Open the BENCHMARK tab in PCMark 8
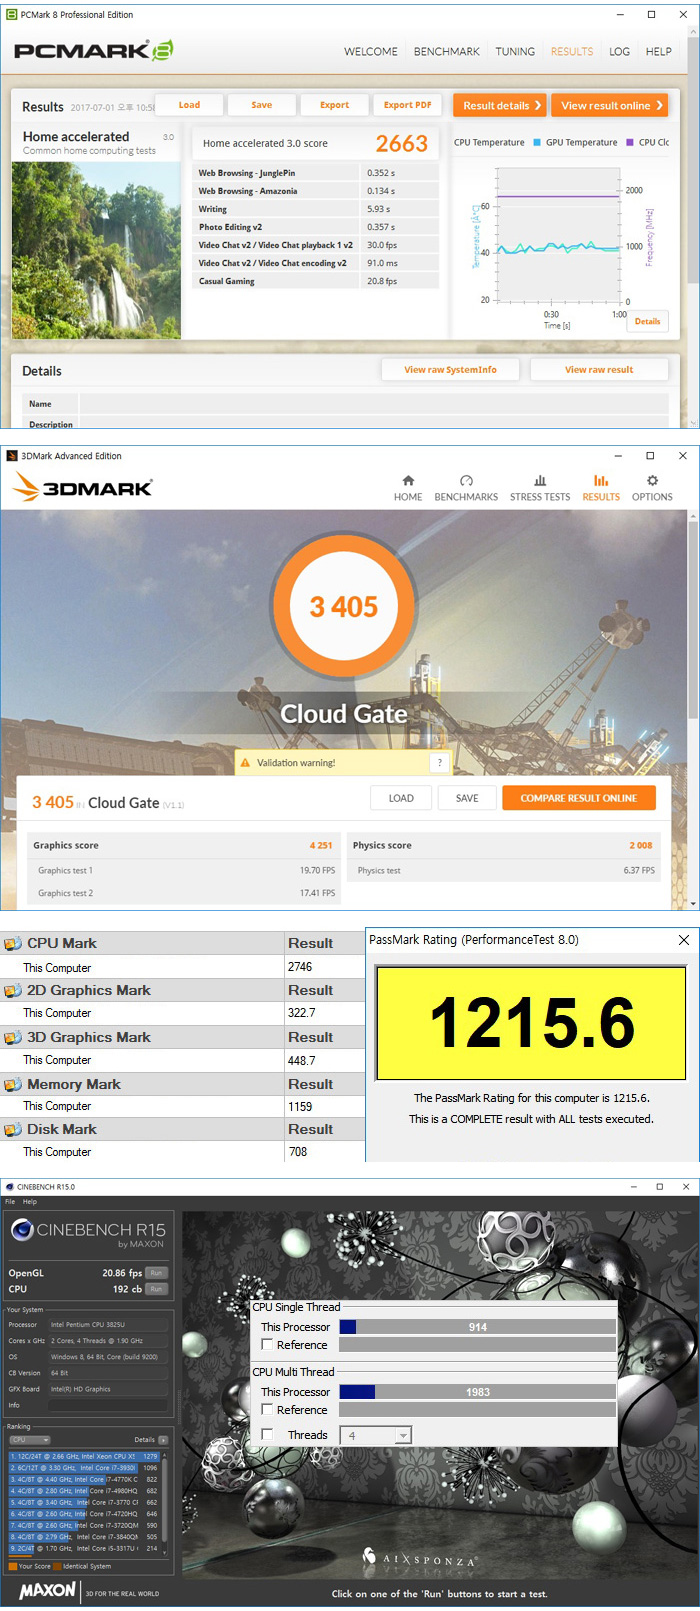Image resolution: width=700 pixels, height=1611 pixels. pyautogui.click(x=447, y=51)
